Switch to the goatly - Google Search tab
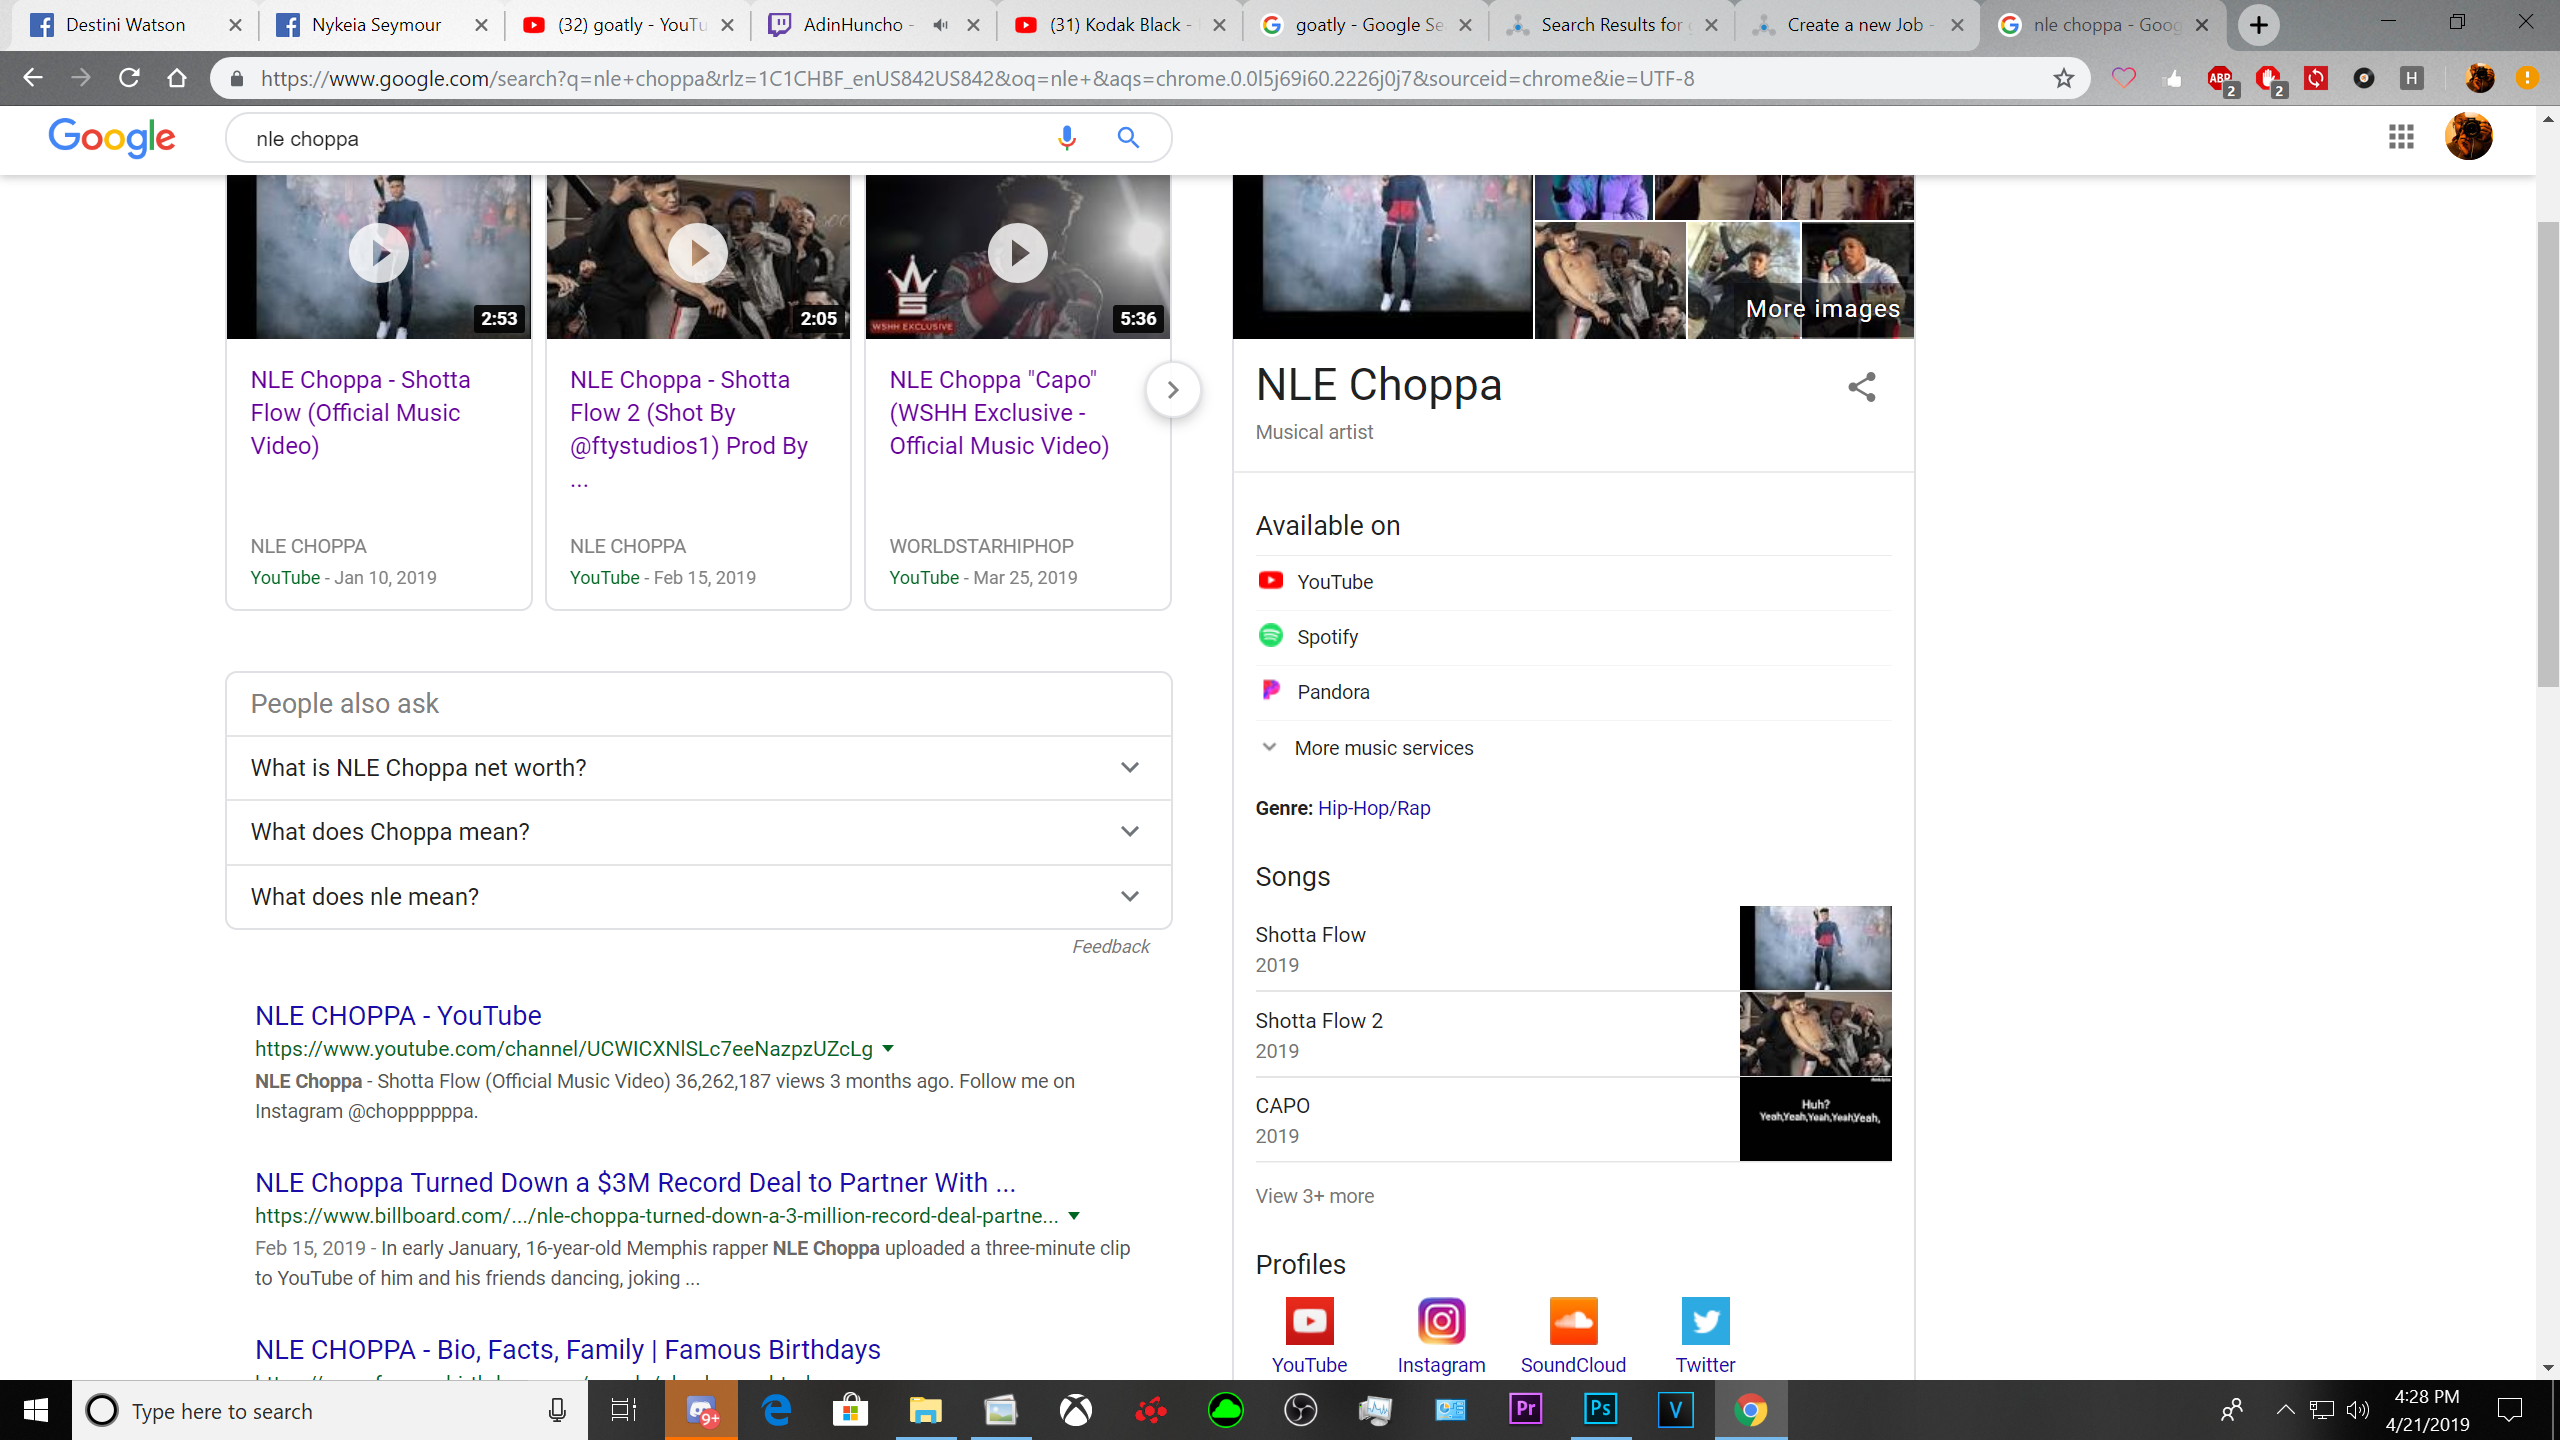Image resolution: width=2560 pixels, height=1440 pixels. click(x=1367, y=25)
